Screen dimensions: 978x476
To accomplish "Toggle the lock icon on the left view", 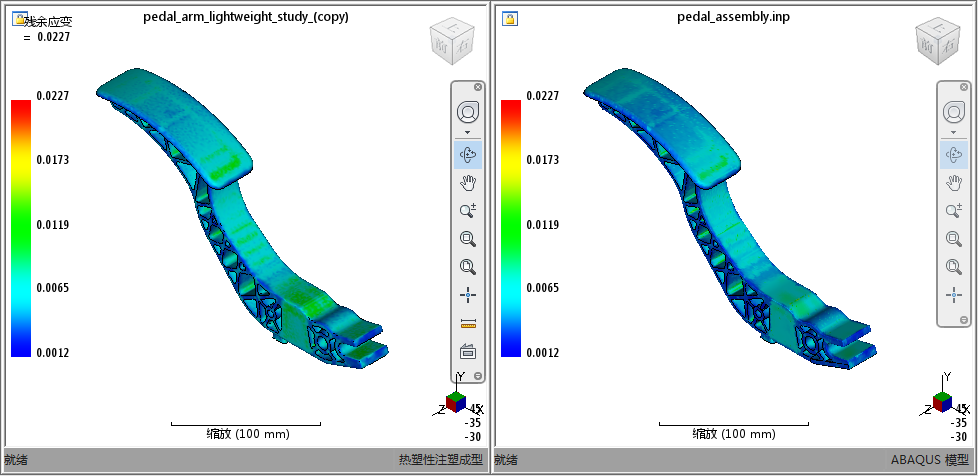I will coord(20,19).
